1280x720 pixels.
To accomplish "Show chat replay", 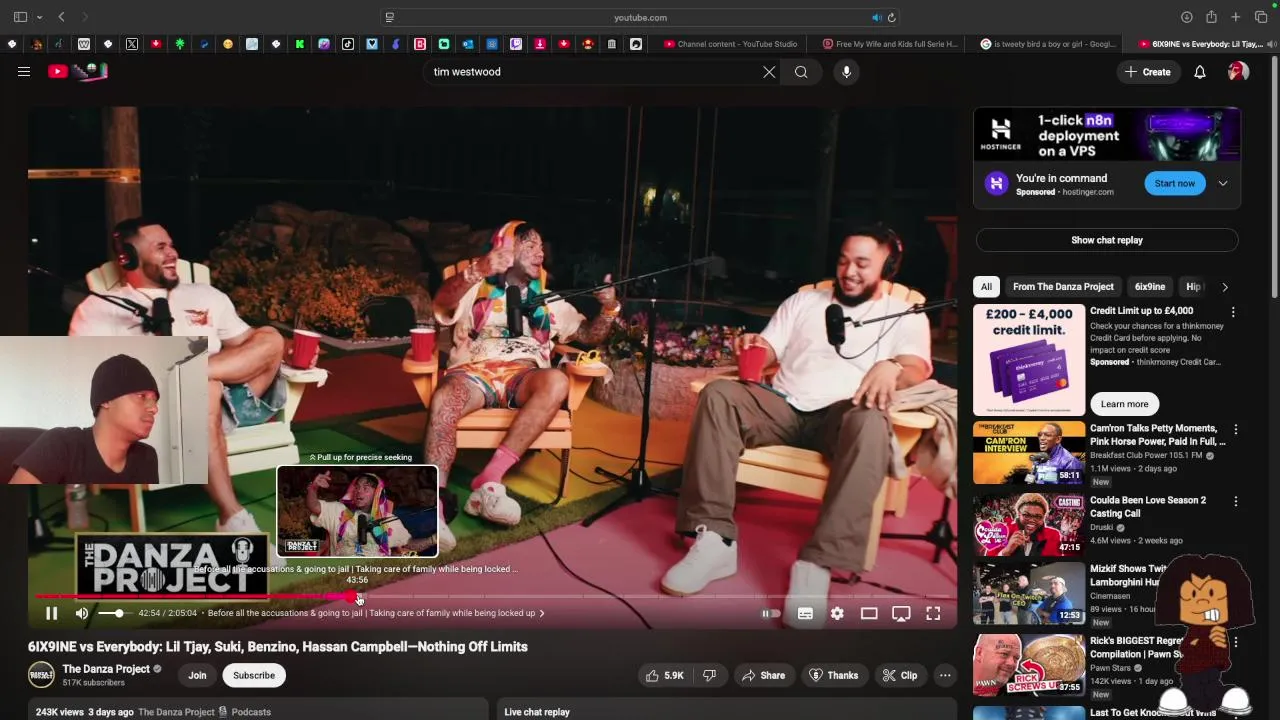I will point(1107,240).
